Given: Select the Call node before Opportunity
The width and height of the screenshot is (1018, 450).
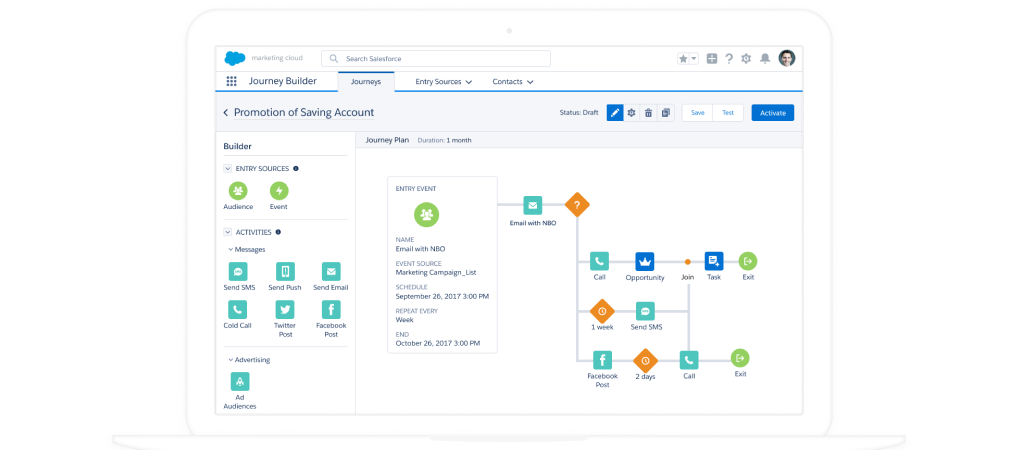Looking at the screenshot, I should click(x=599, y=261).
